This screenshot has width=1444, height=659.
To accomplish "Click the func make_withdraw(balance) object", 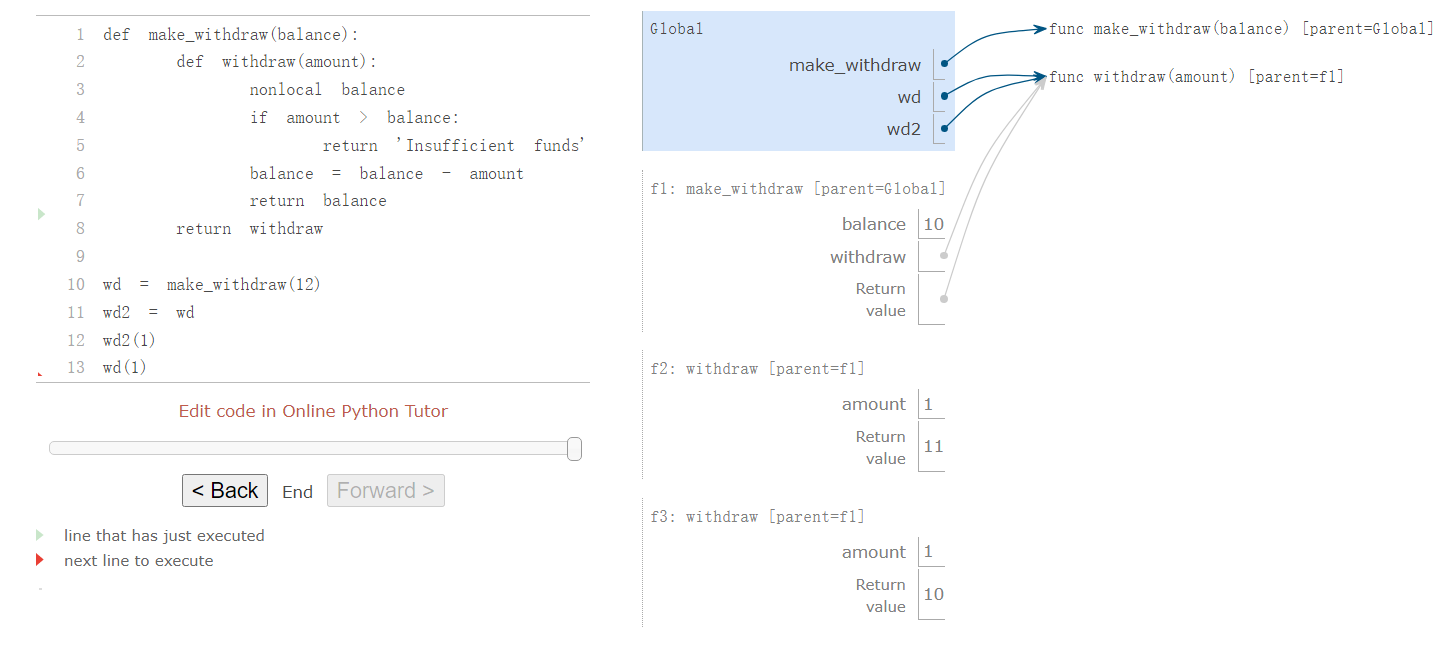I will click(x=1241, y=29).
